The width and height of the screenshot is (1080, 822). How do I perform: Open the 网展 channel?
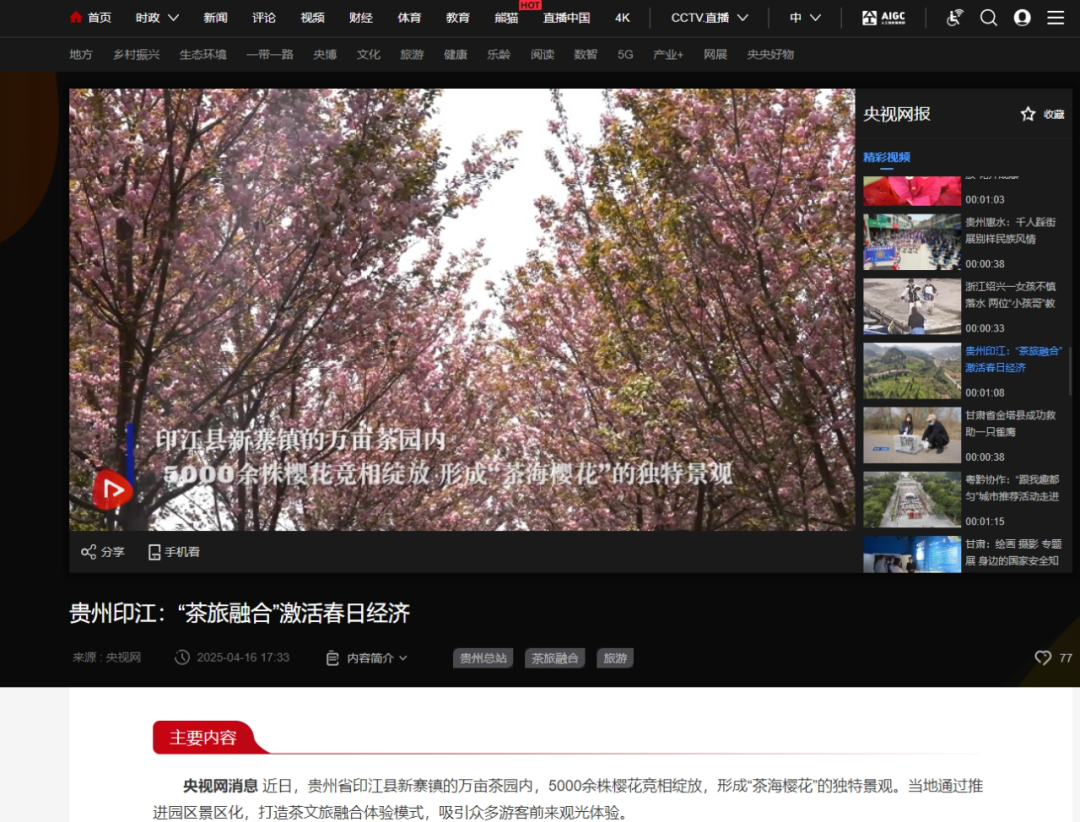[x=716, y=54]
